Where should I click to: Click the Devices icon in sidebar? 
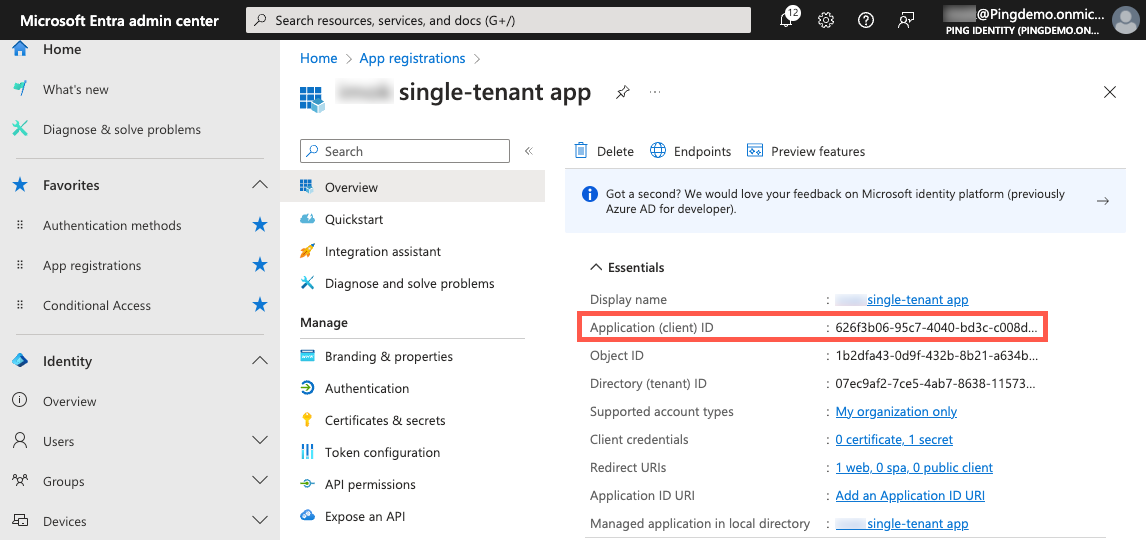[20, 521]
